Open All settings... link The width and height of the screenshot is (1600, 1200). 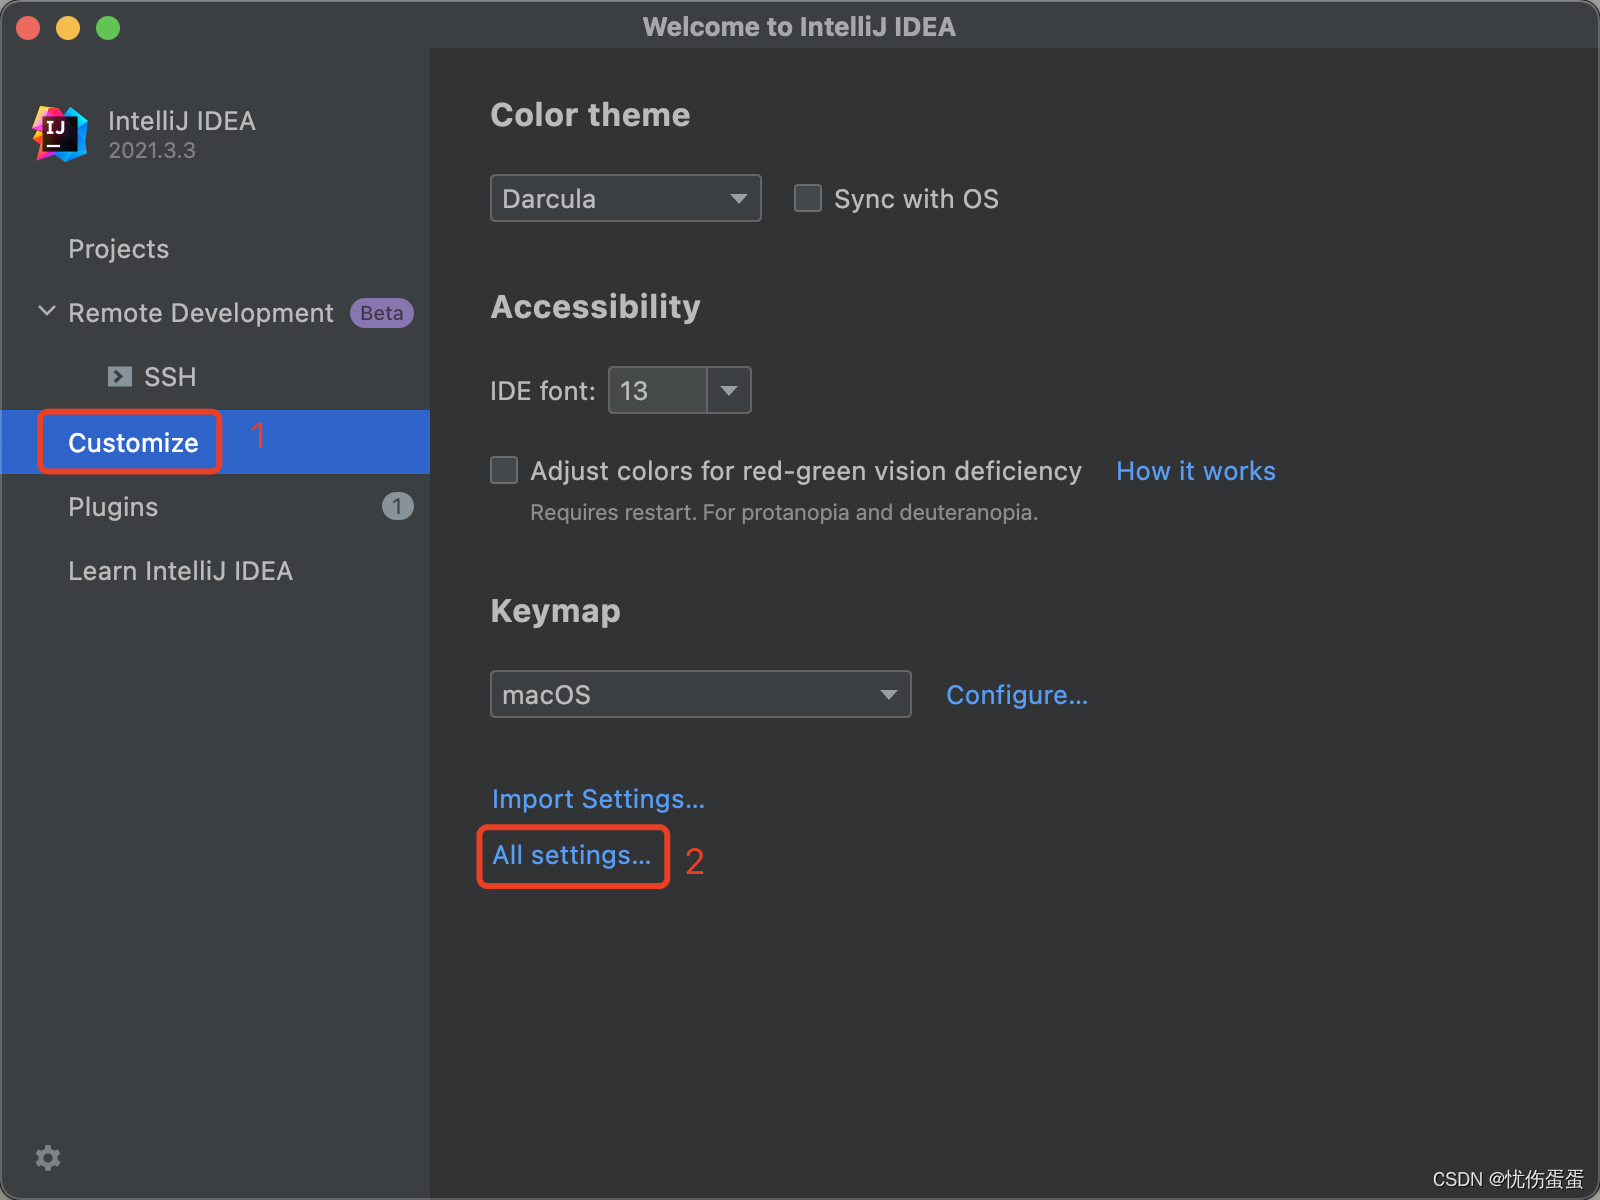pos(571,855)
